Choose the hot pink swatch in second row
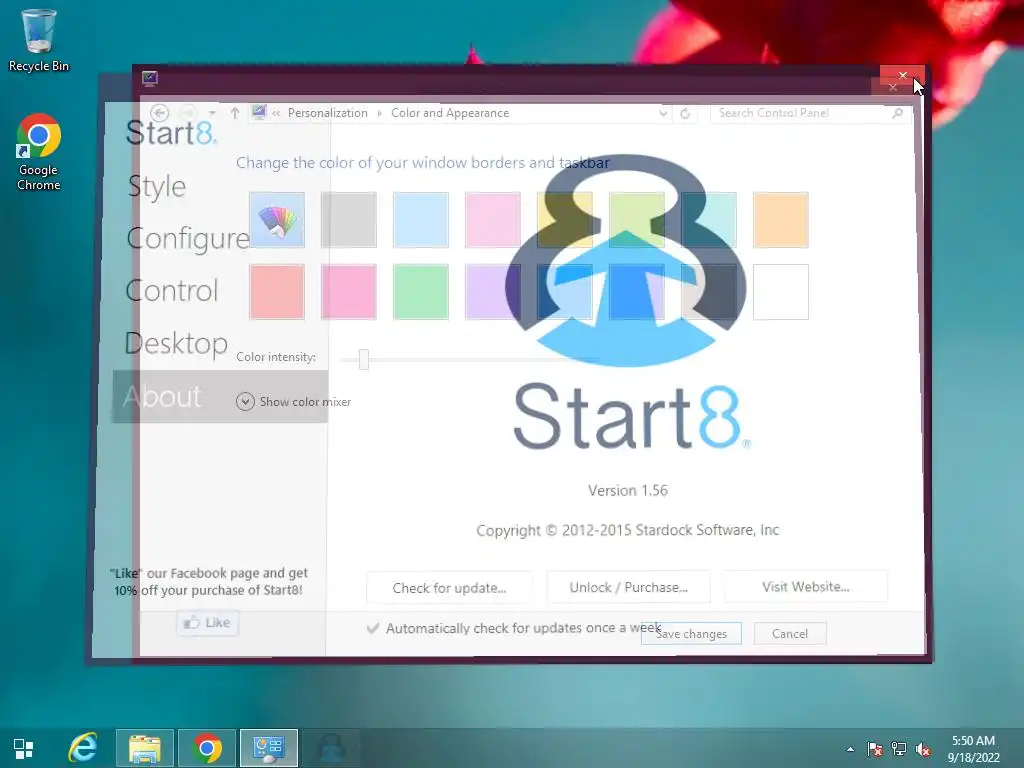Image resolution: width=1024 pixels, height=768 pixels. click(x=349, y=292)
